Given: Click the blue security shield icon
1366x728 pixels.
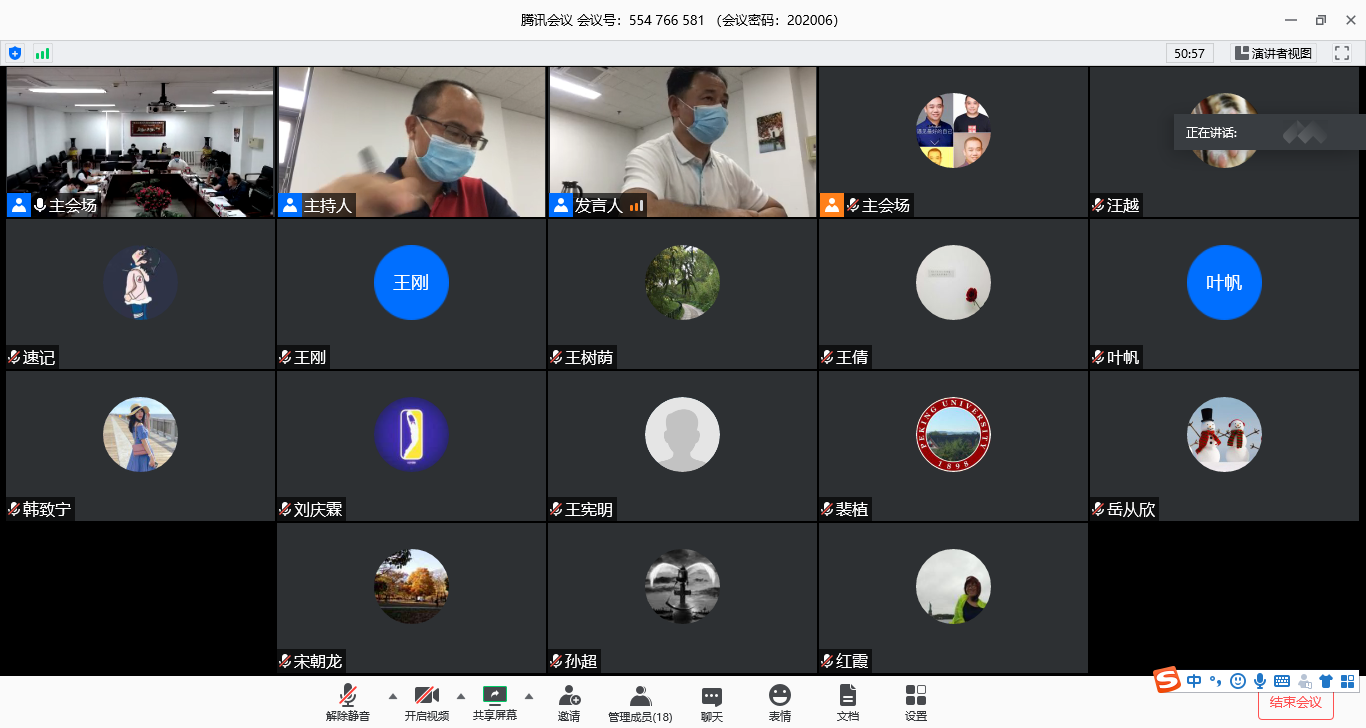Looking at the screenshot, I should (x=15, y=53).
